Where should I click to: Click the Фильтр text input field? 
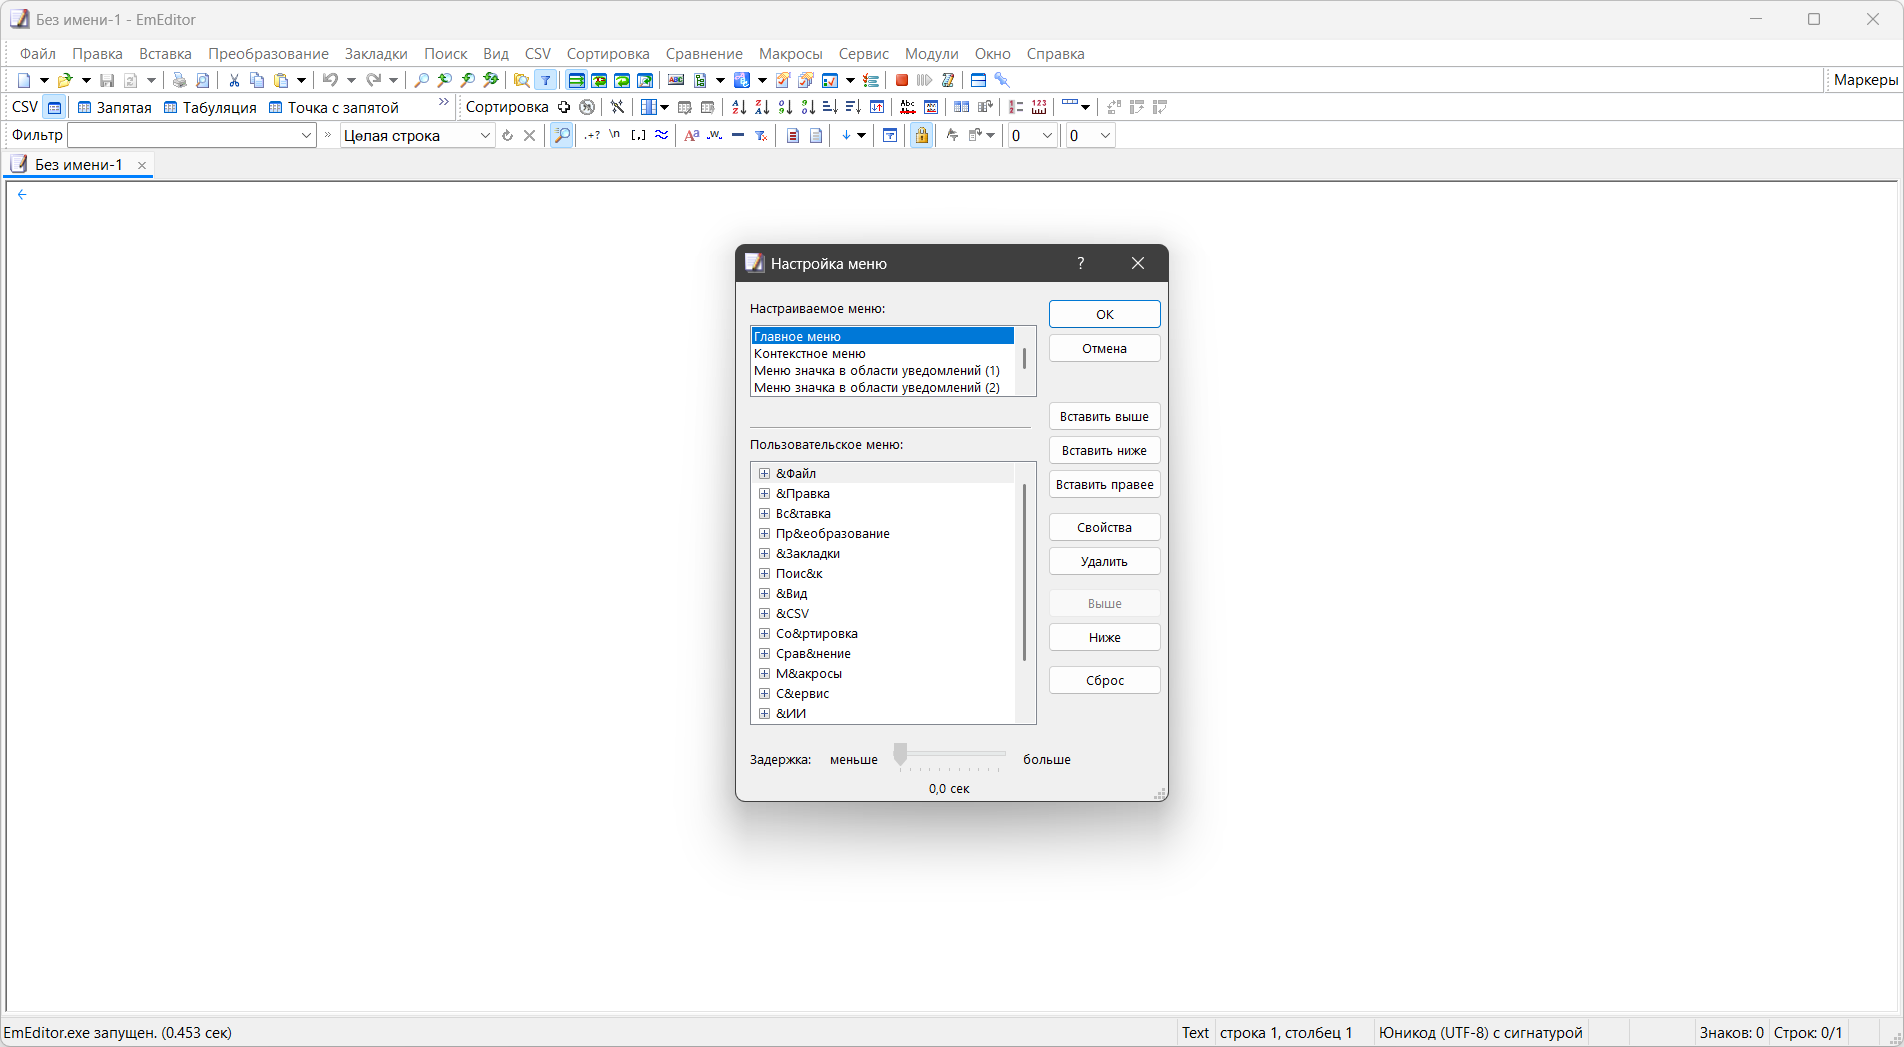pyautogui.click(x=192, y=135)
